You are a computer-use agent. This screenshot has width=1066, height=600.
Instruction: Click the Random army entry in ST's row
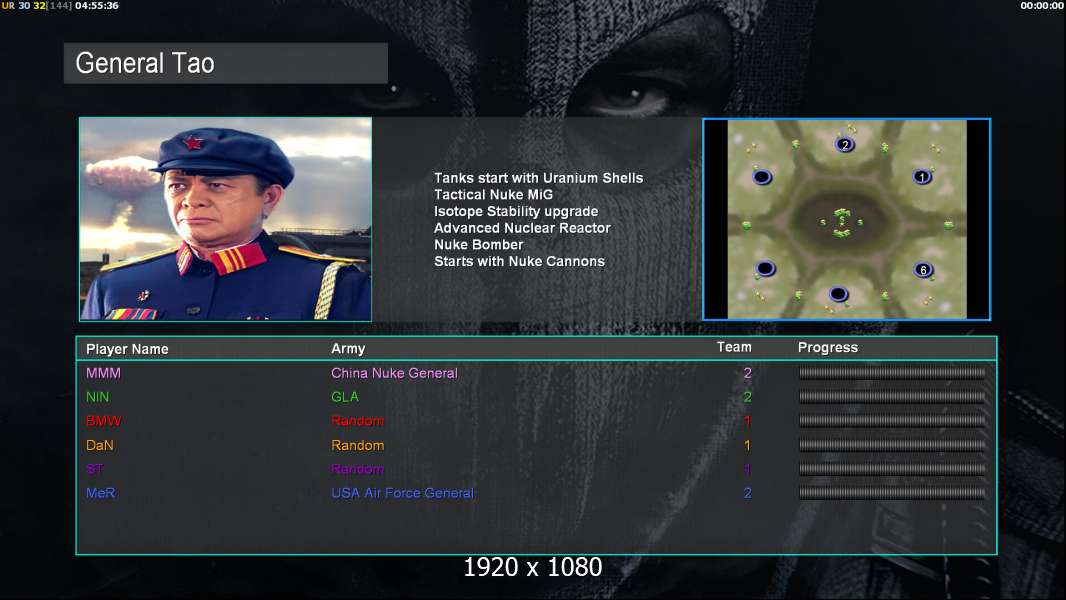pyautogui.click(x=358, y=470)
